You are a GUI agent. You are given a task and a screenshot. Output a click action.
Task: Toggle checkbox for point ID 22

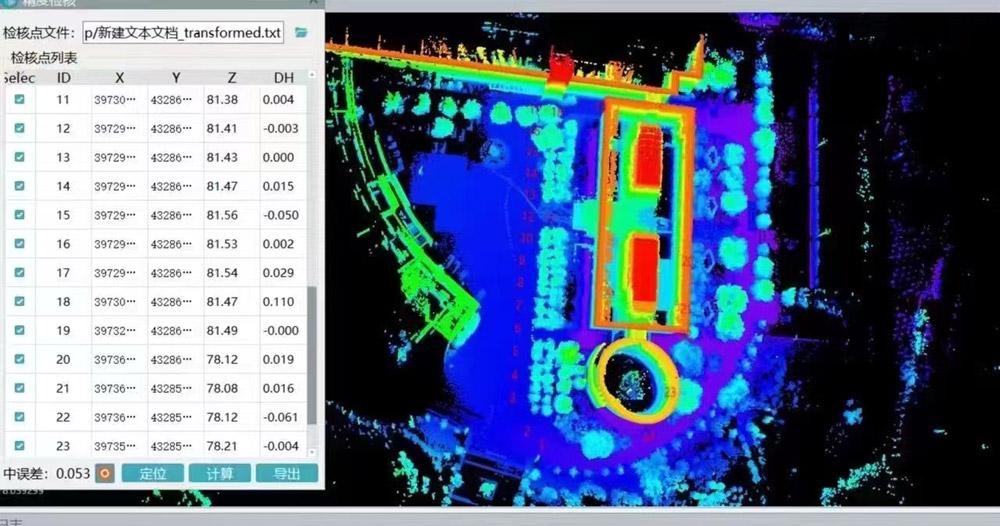(x=20, y=417)
